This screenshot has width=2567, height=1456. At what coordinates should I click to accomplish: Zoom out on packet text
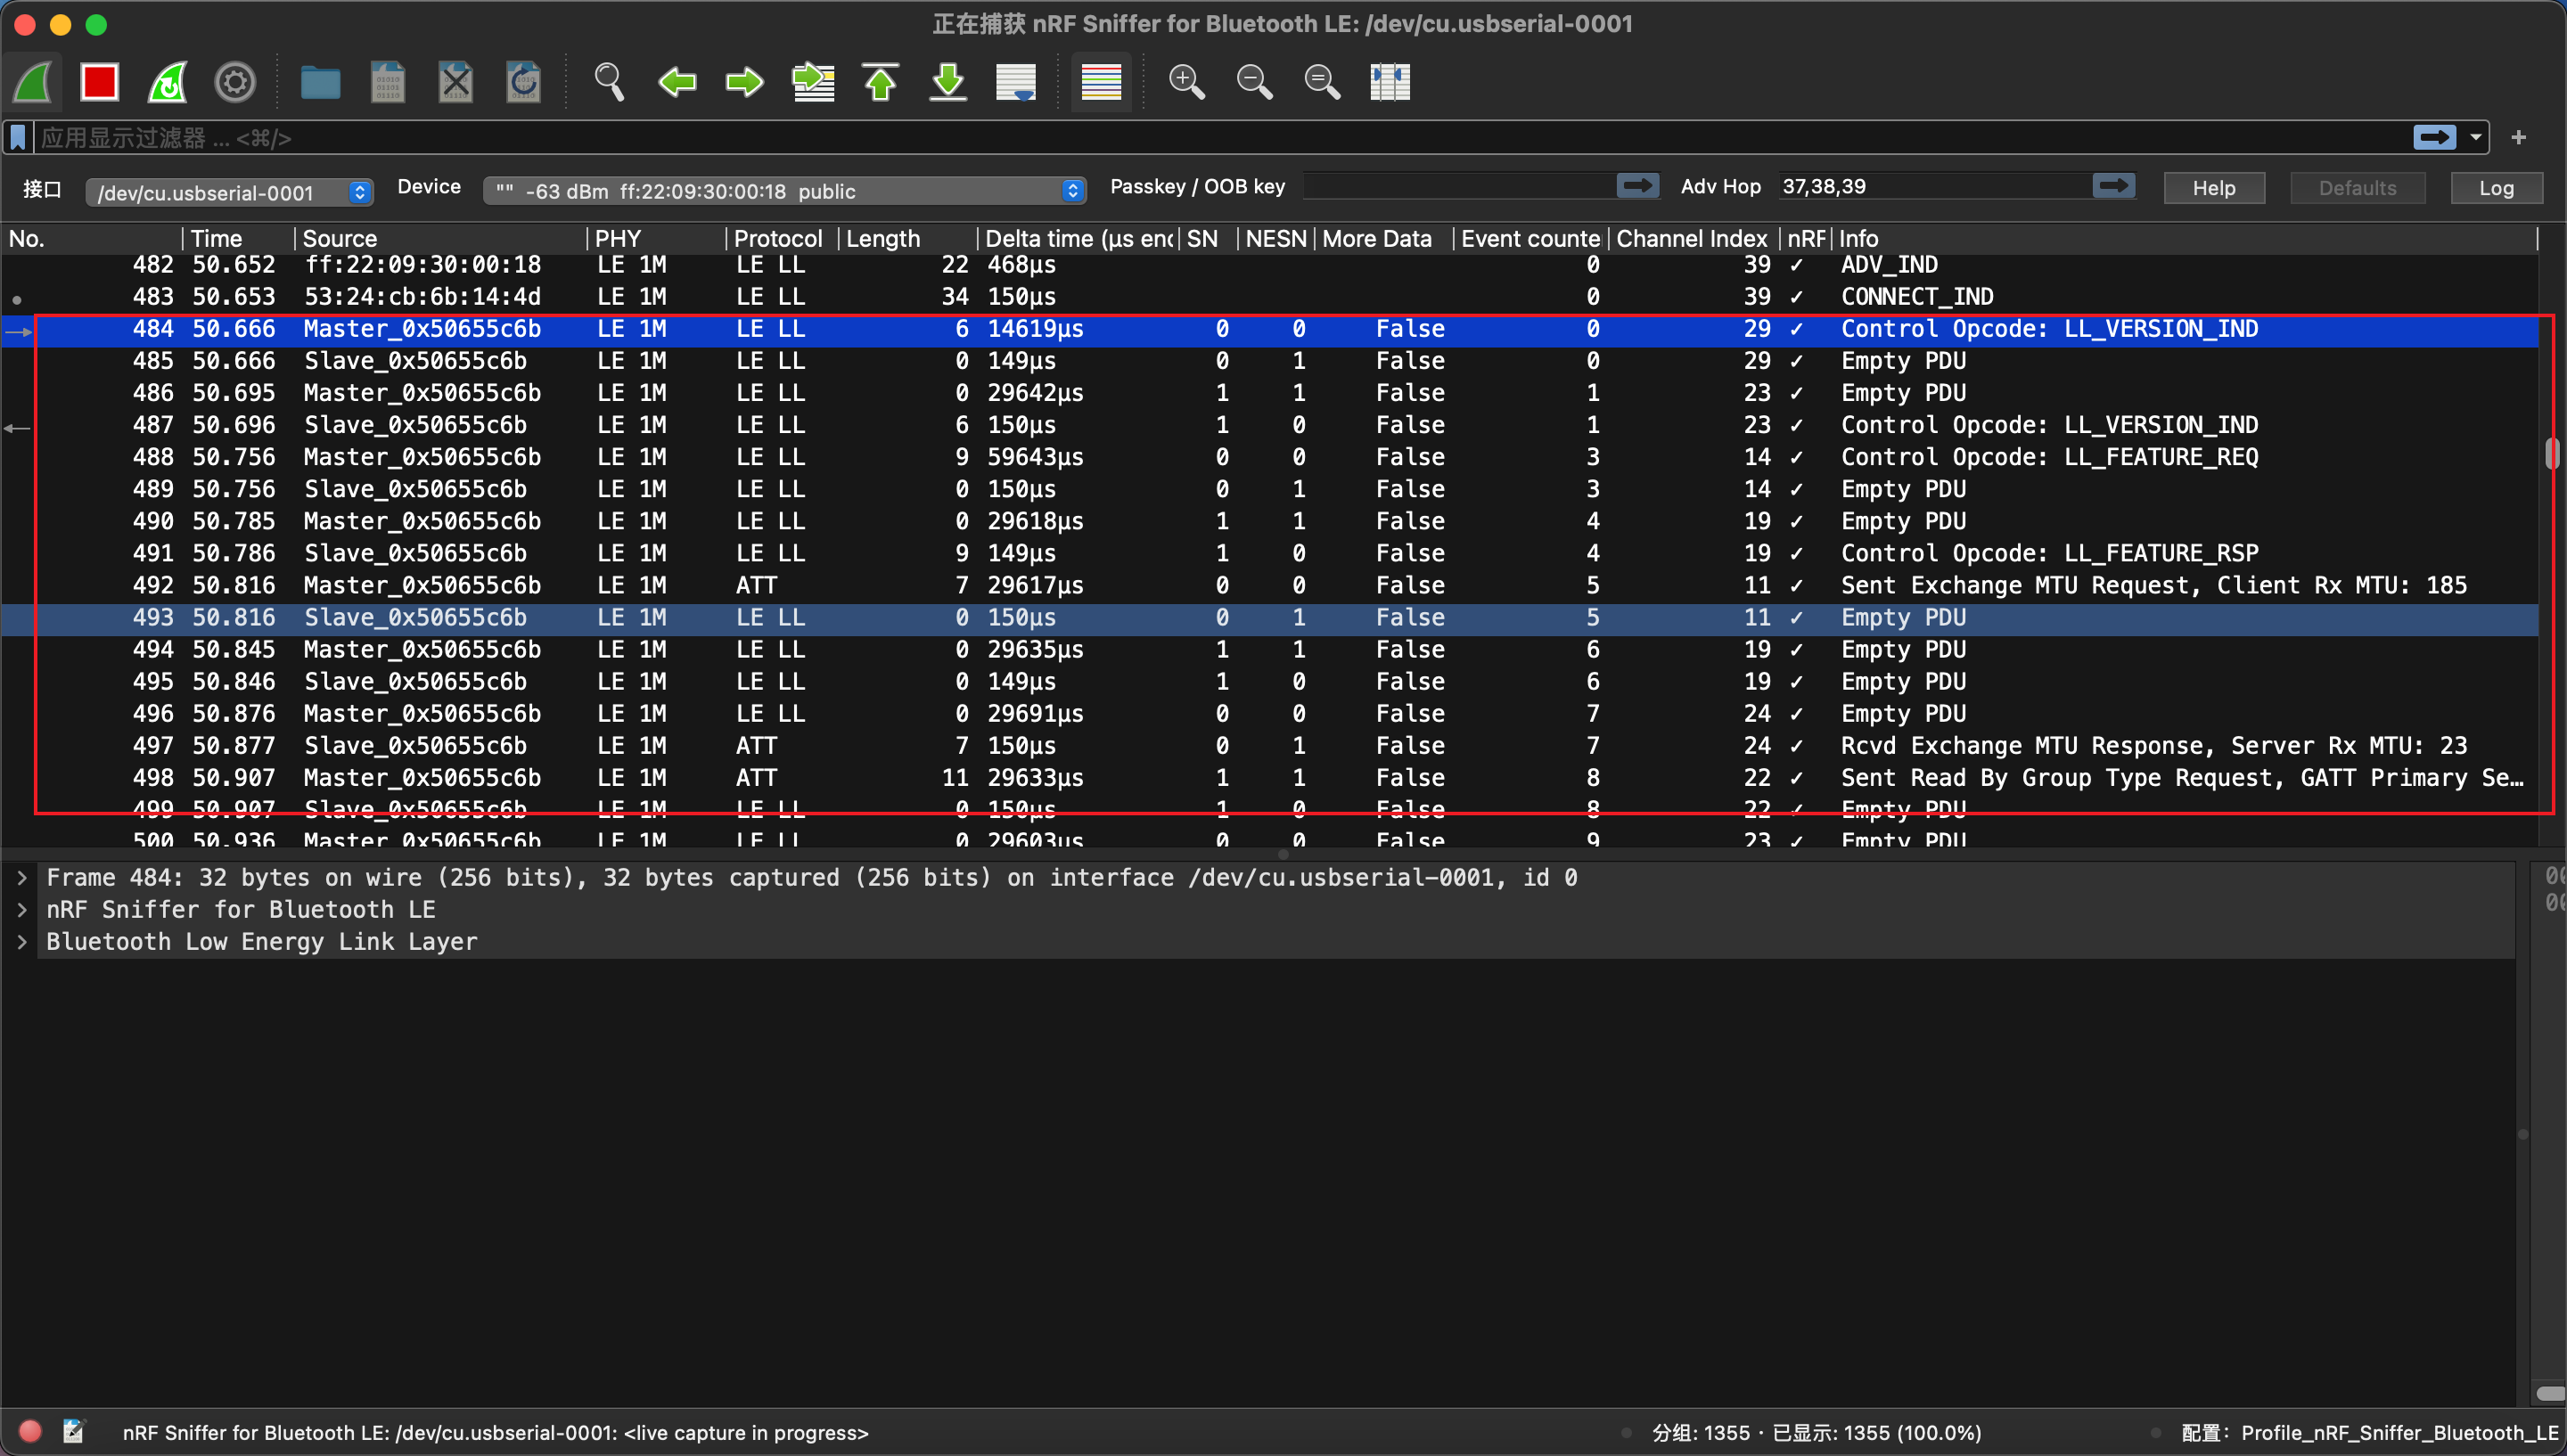click(x=1254, y=82)
